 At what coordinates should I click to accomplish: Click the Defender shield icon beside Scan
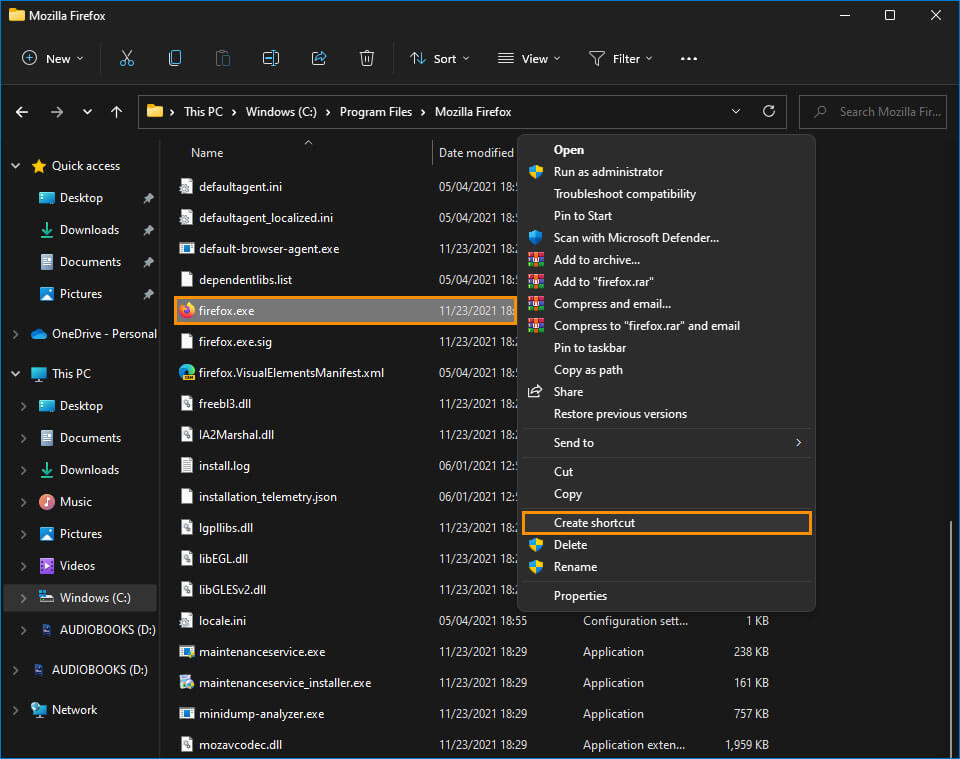536,237
